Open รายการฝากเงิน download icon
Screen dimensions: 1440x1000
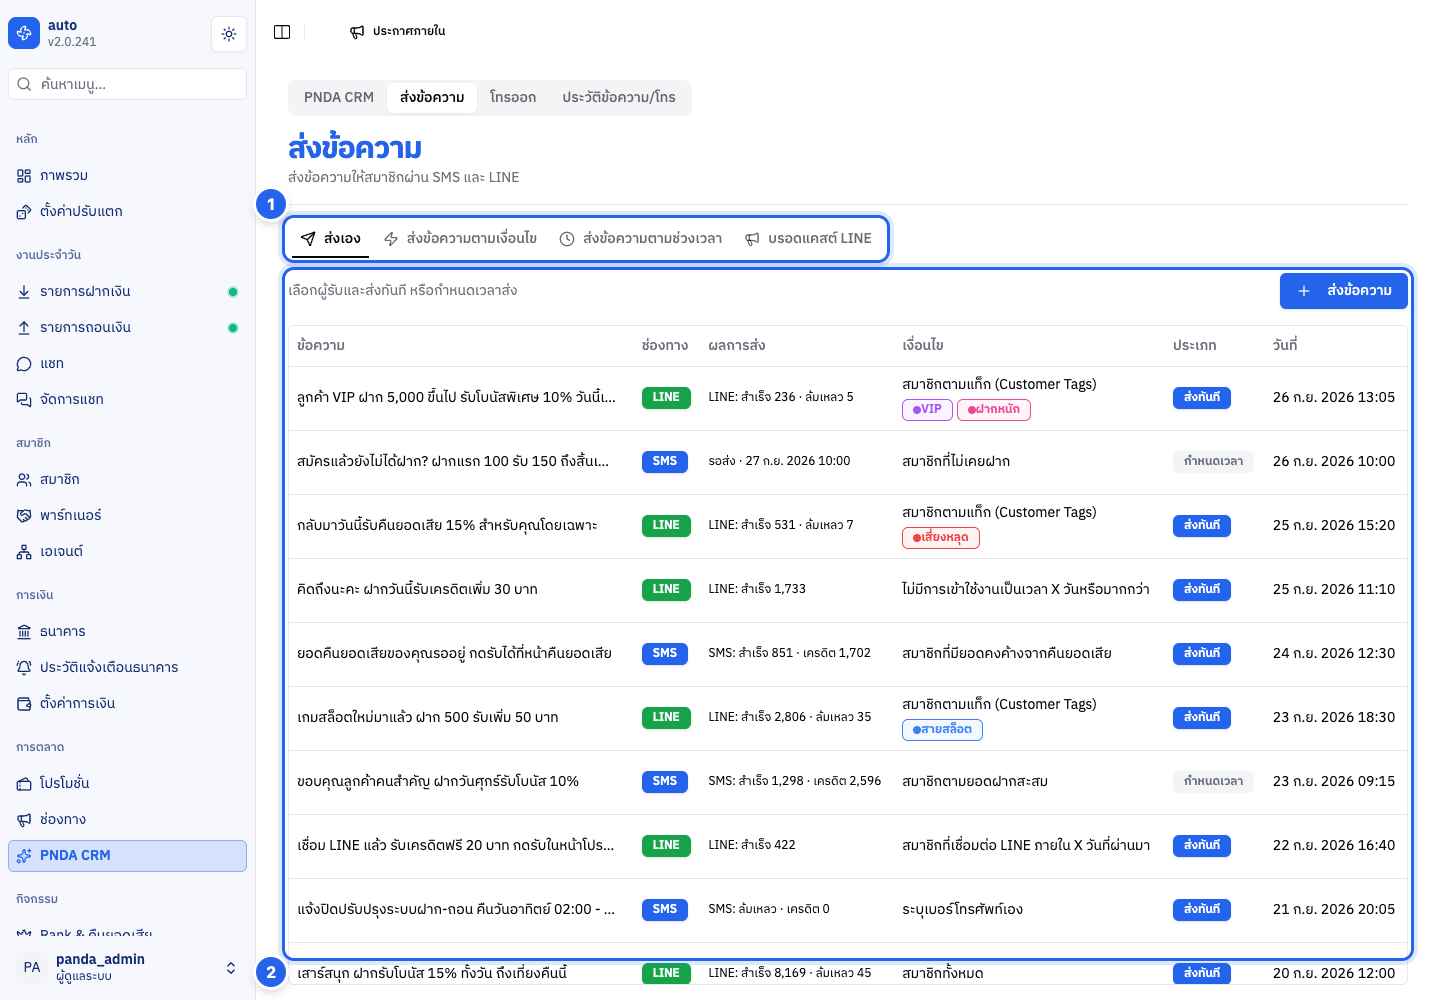coord(24,292)
